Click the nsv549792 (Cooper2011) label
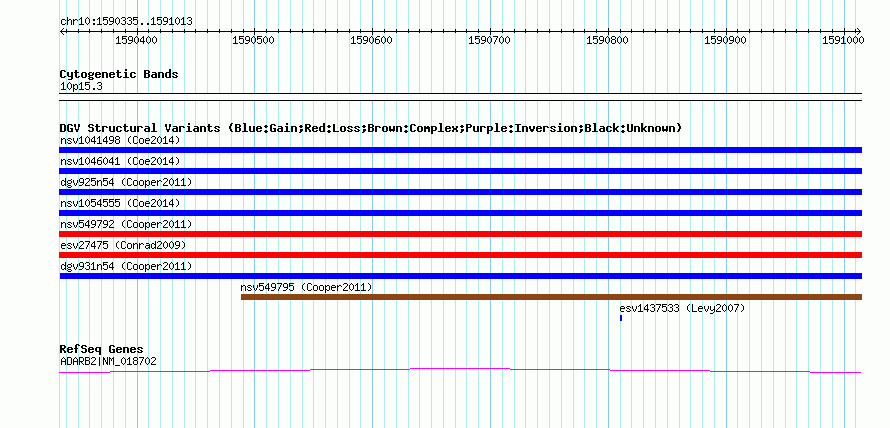 pyautogui.click(x=126, y=224)
